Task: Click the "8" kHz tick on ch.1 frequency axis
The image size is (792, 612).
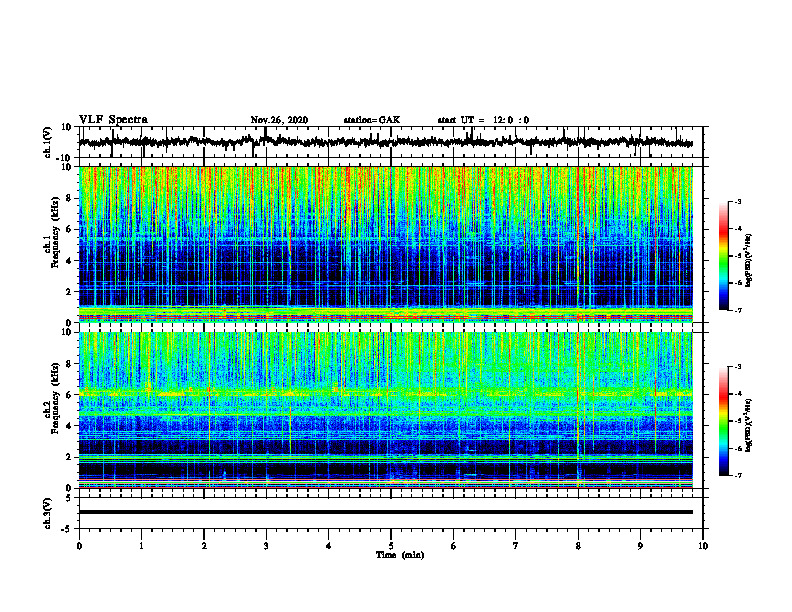Action: [71, 198]
